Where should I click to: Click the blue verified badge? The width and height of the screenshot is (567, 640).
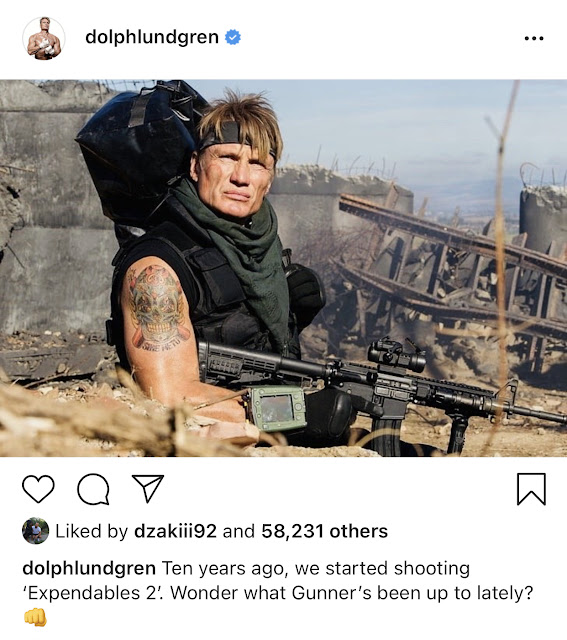click(233, 37)
